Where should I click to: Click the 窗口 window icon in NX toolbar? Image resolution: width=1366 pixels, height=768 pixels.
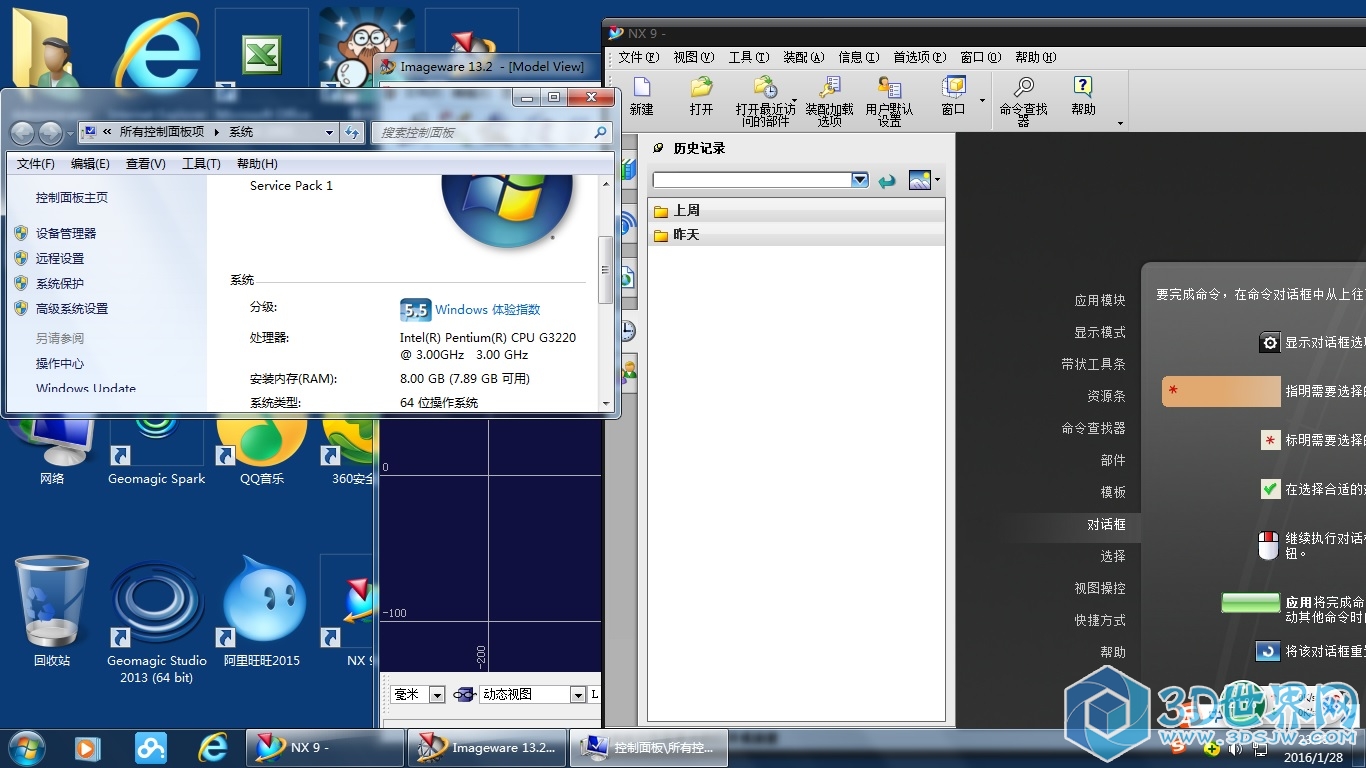click(x=954, y=87)
